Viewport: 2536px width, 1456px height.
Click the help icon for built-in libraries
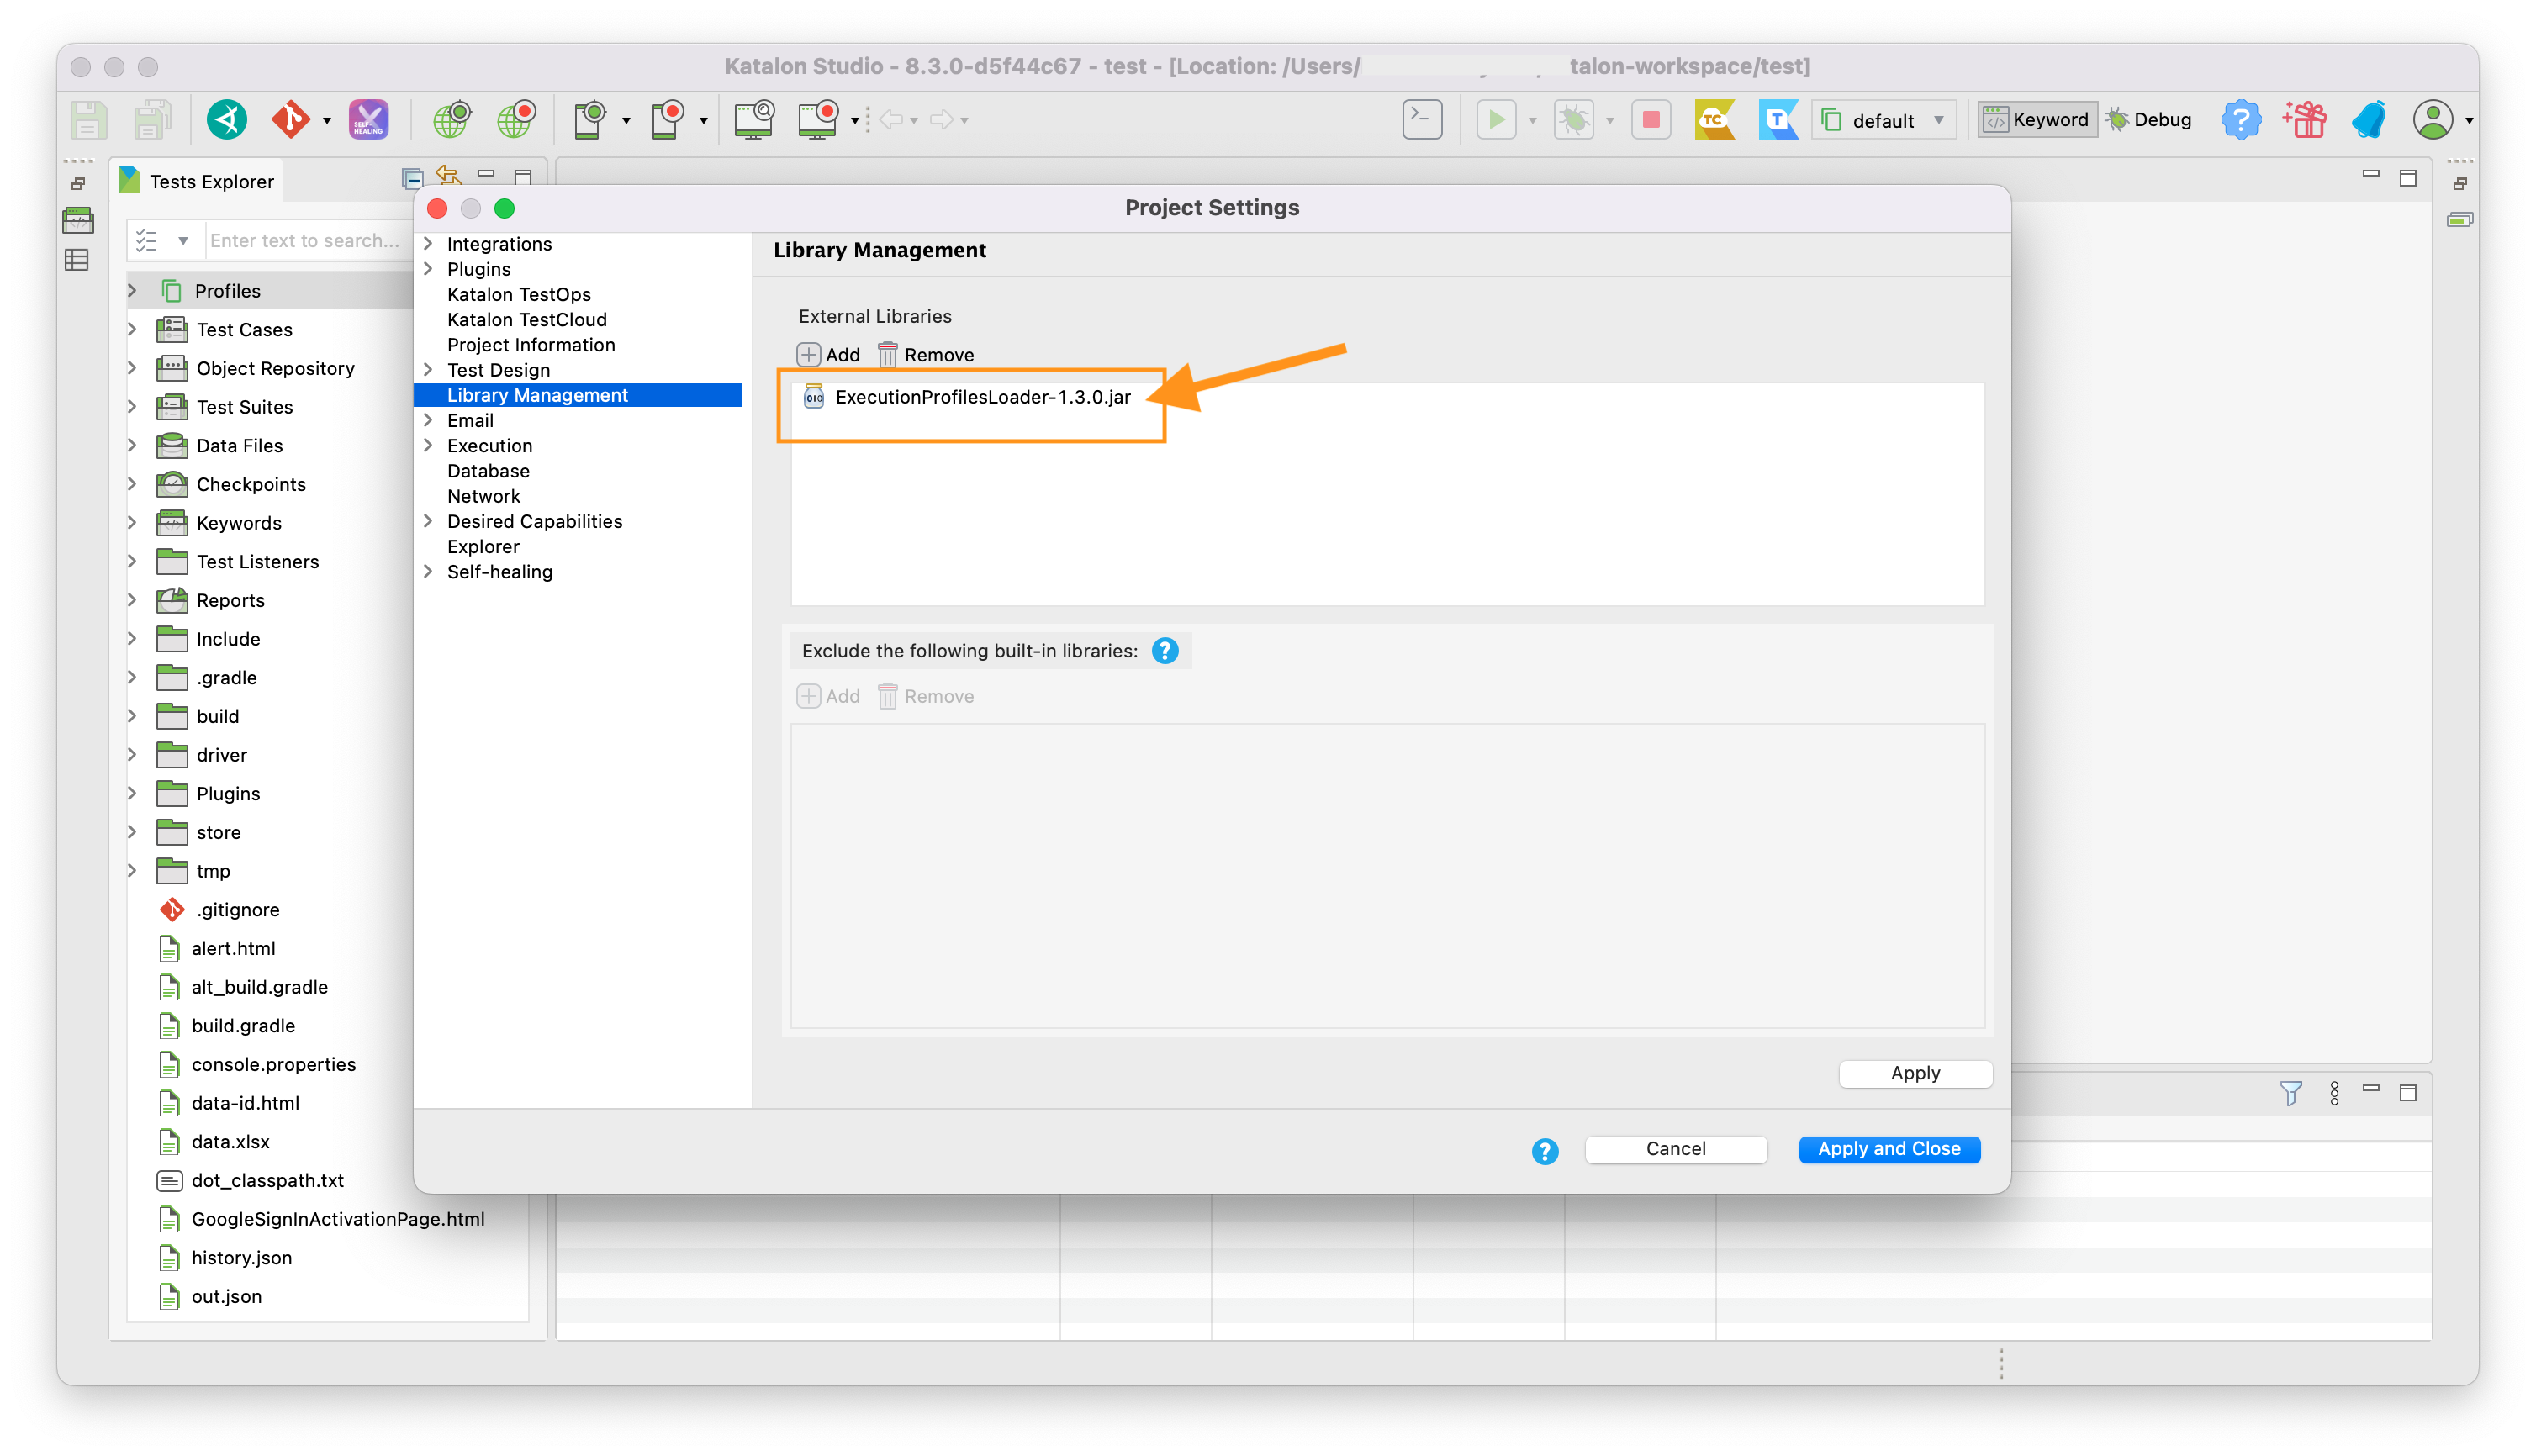pyautogui.click(x=1167, y=652)
